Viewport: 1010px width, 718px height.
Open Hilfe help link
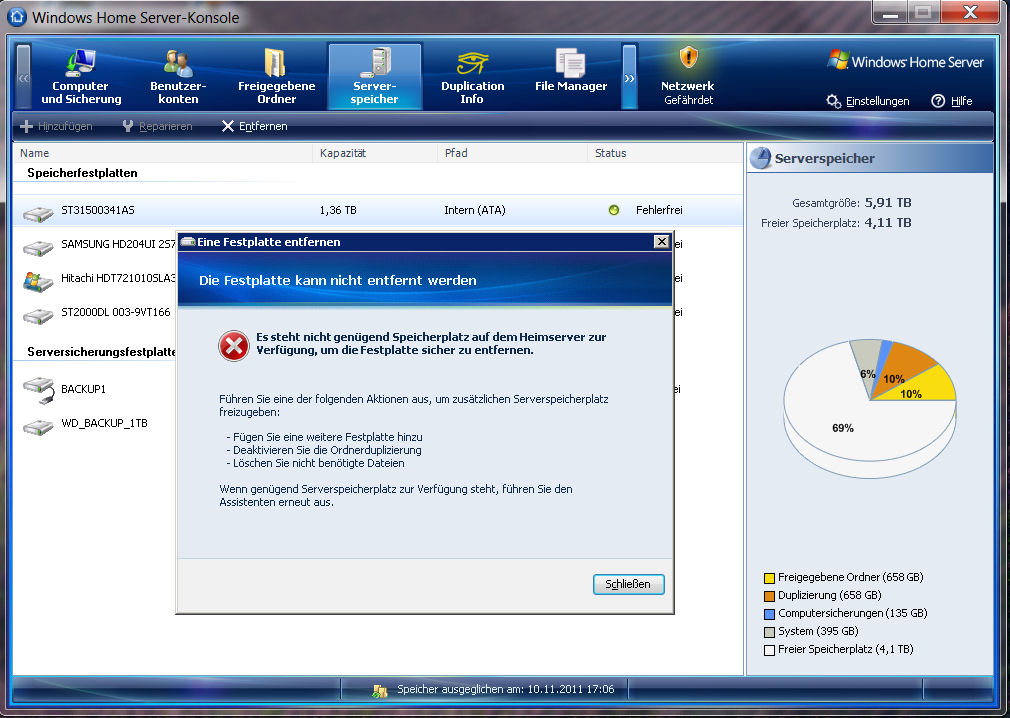951,101
